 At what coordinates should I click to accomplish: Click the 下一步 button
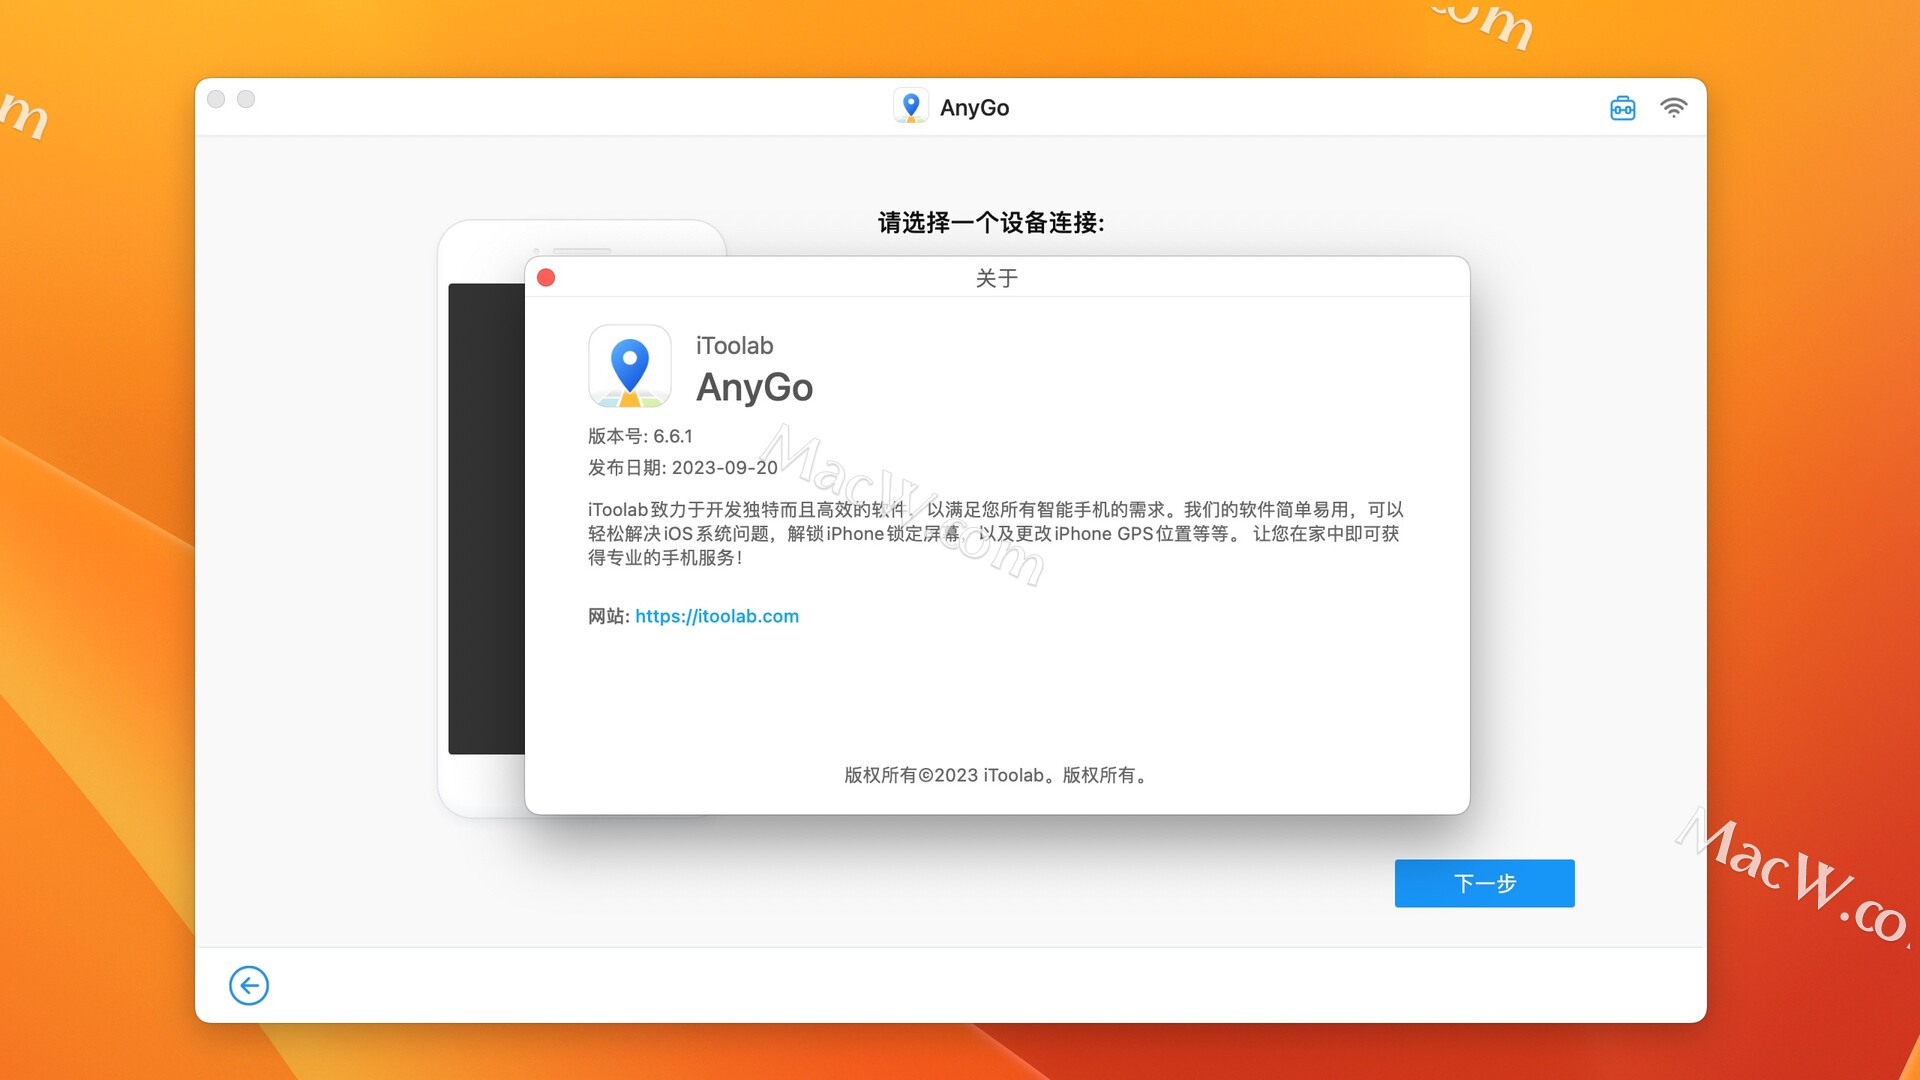[x=1484, y=883]
